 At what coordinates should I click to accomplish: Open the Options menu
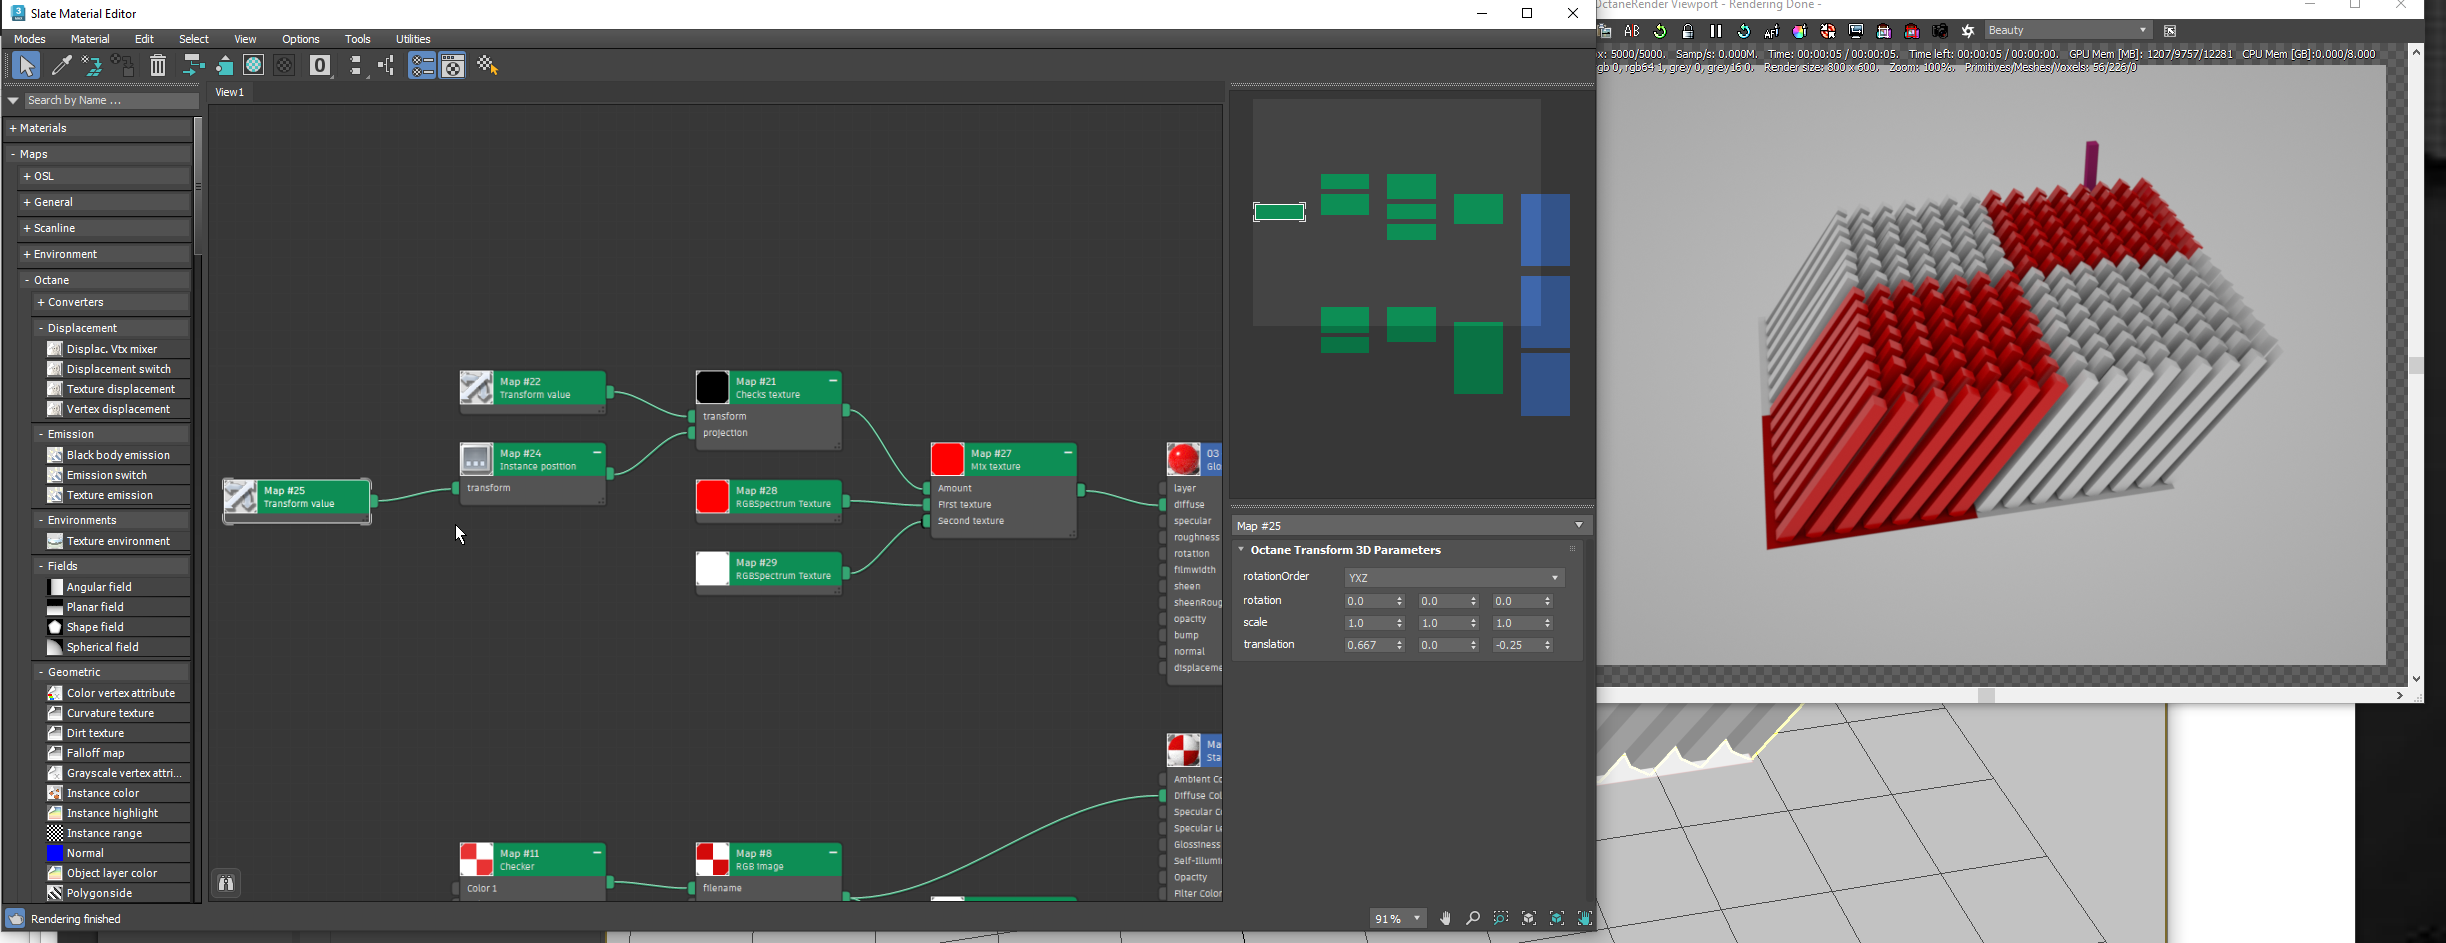tap(301, 39)
